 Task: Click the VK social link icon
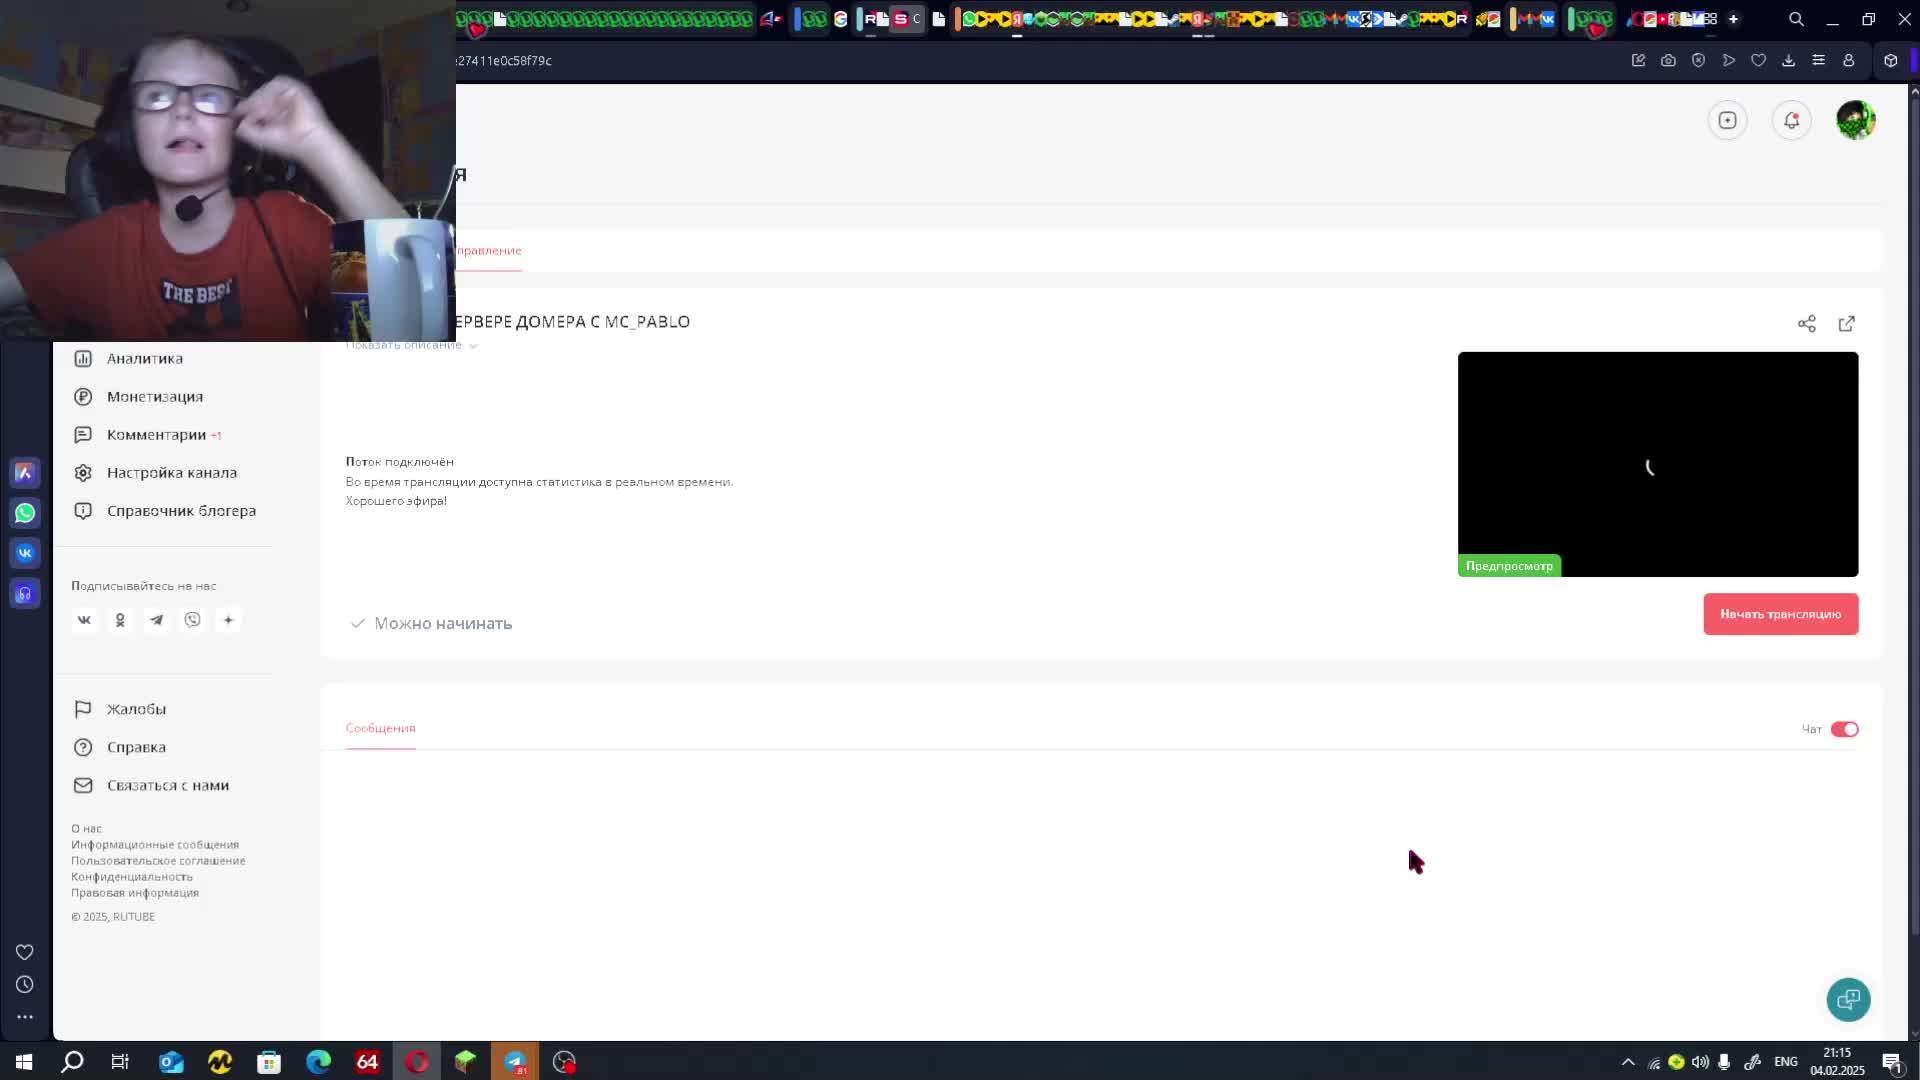84,620
